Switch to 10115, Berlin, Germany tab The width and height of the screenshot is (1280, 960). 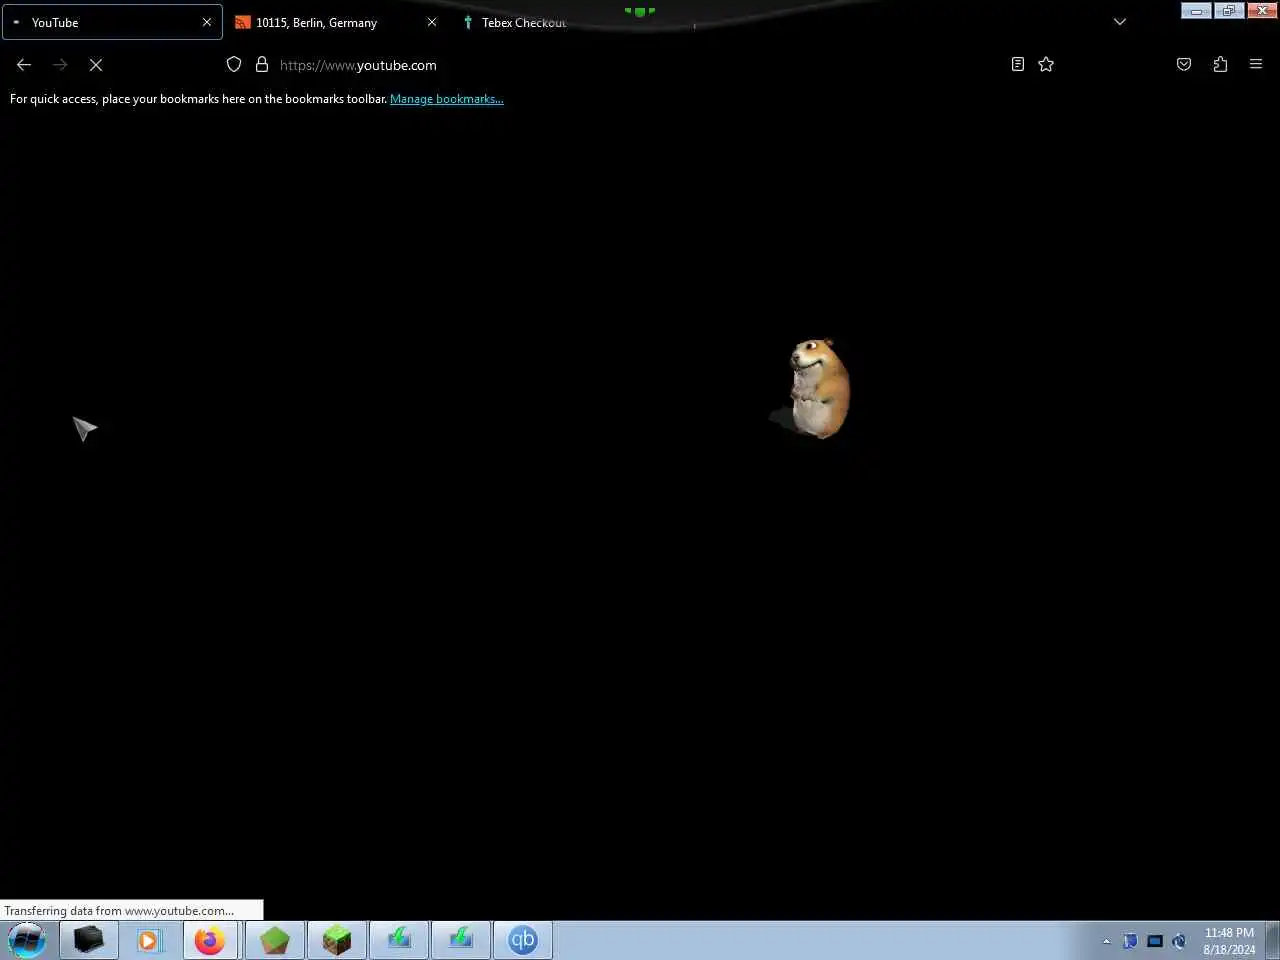point(335,22)
